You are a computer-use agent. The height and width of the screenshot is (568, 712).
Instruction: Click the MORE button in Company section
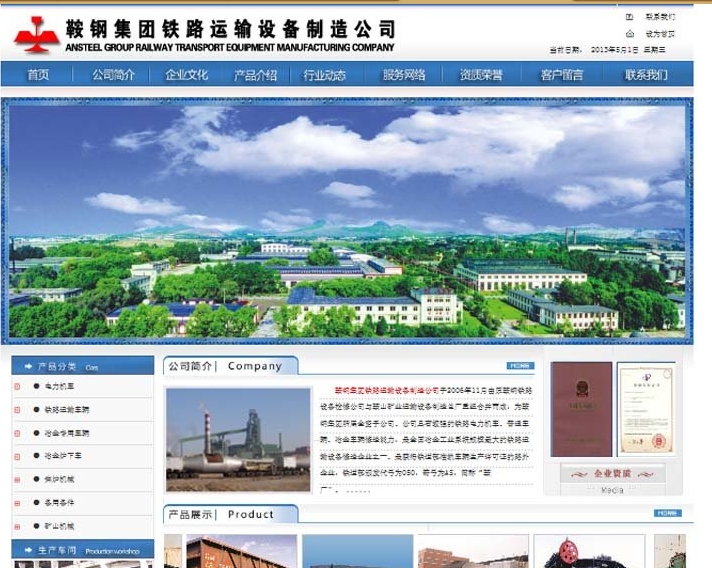[520, 365]
